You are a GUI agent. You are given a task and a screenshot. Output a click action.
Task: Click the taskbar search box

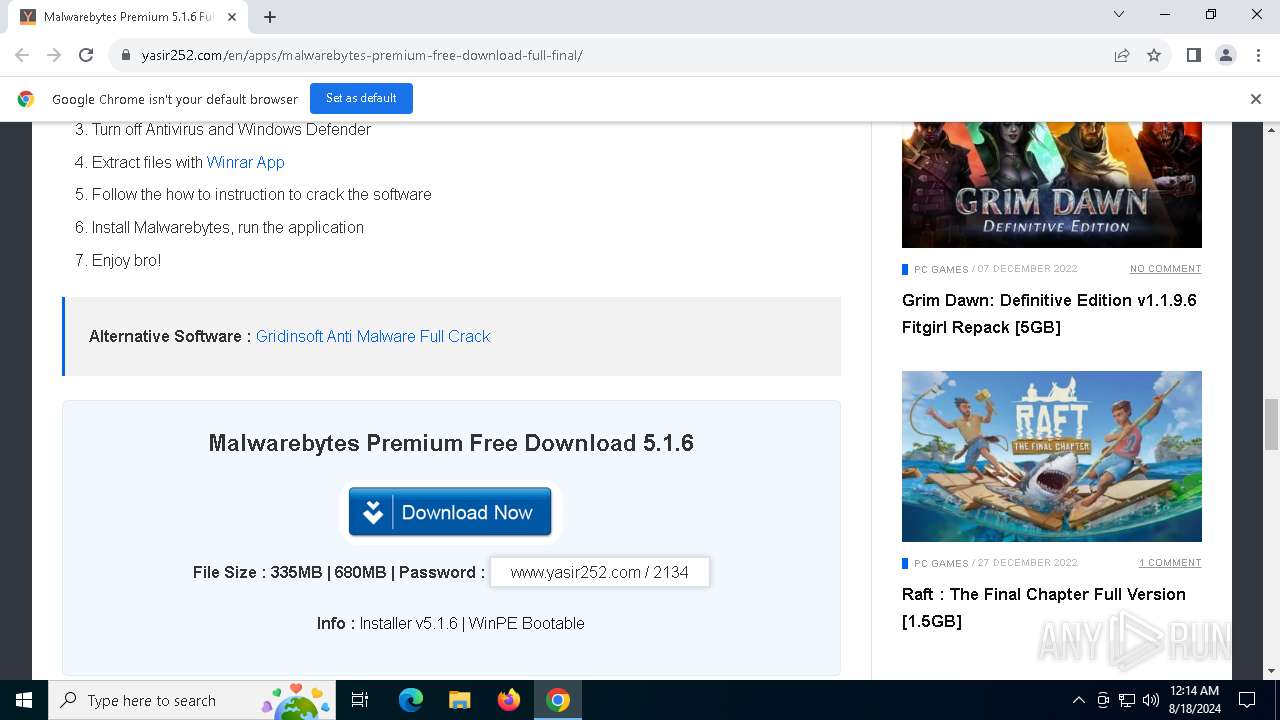192,700
